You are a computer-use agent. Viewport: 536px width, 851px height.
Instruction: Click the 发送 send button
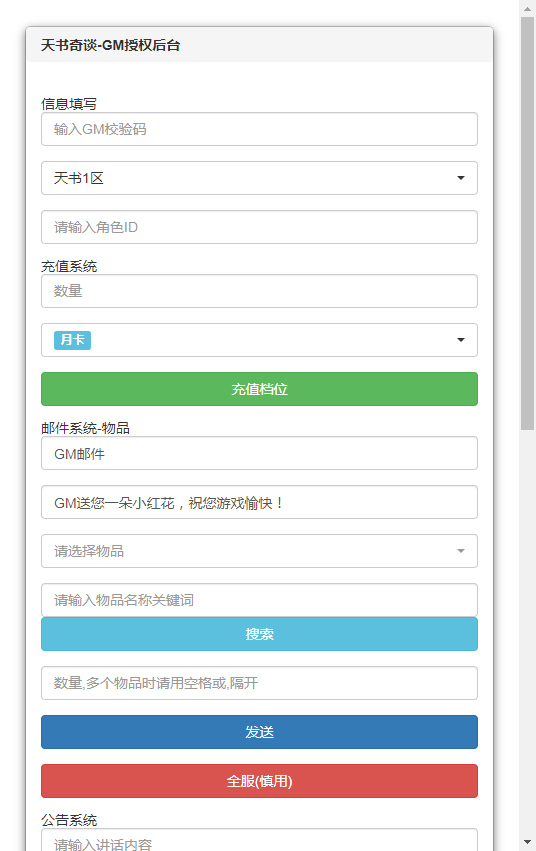259,732
